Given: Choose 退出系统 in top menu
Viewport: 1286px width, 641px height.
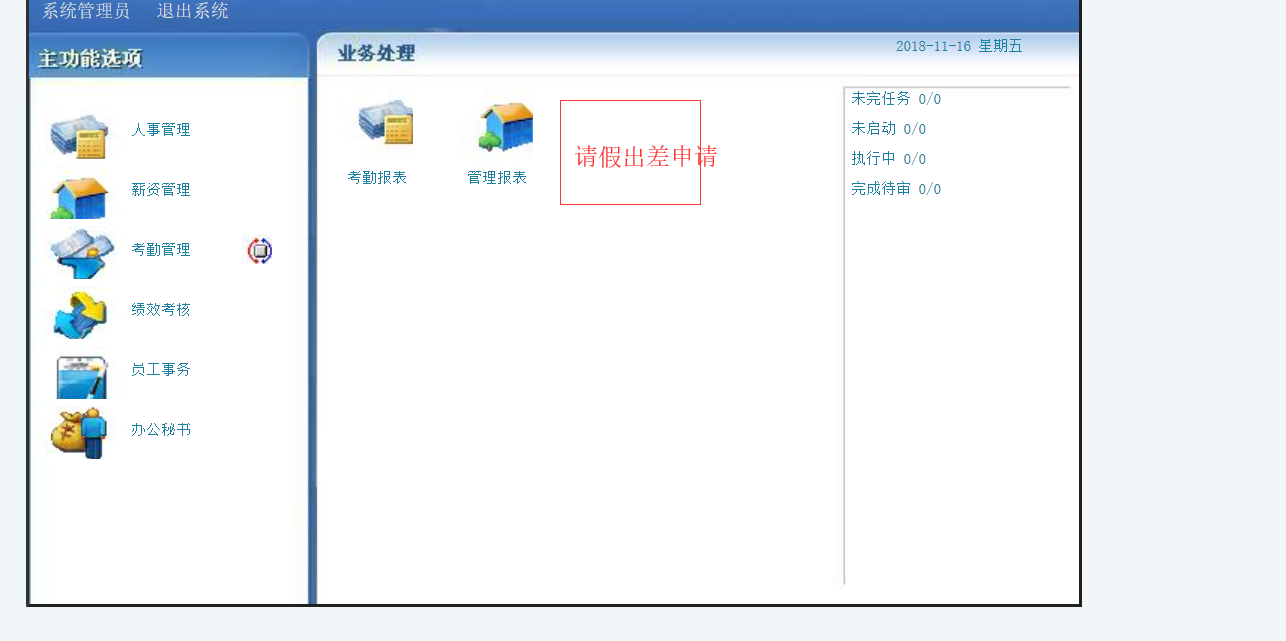Looking at the screenshot, I should tap(193, 11).
